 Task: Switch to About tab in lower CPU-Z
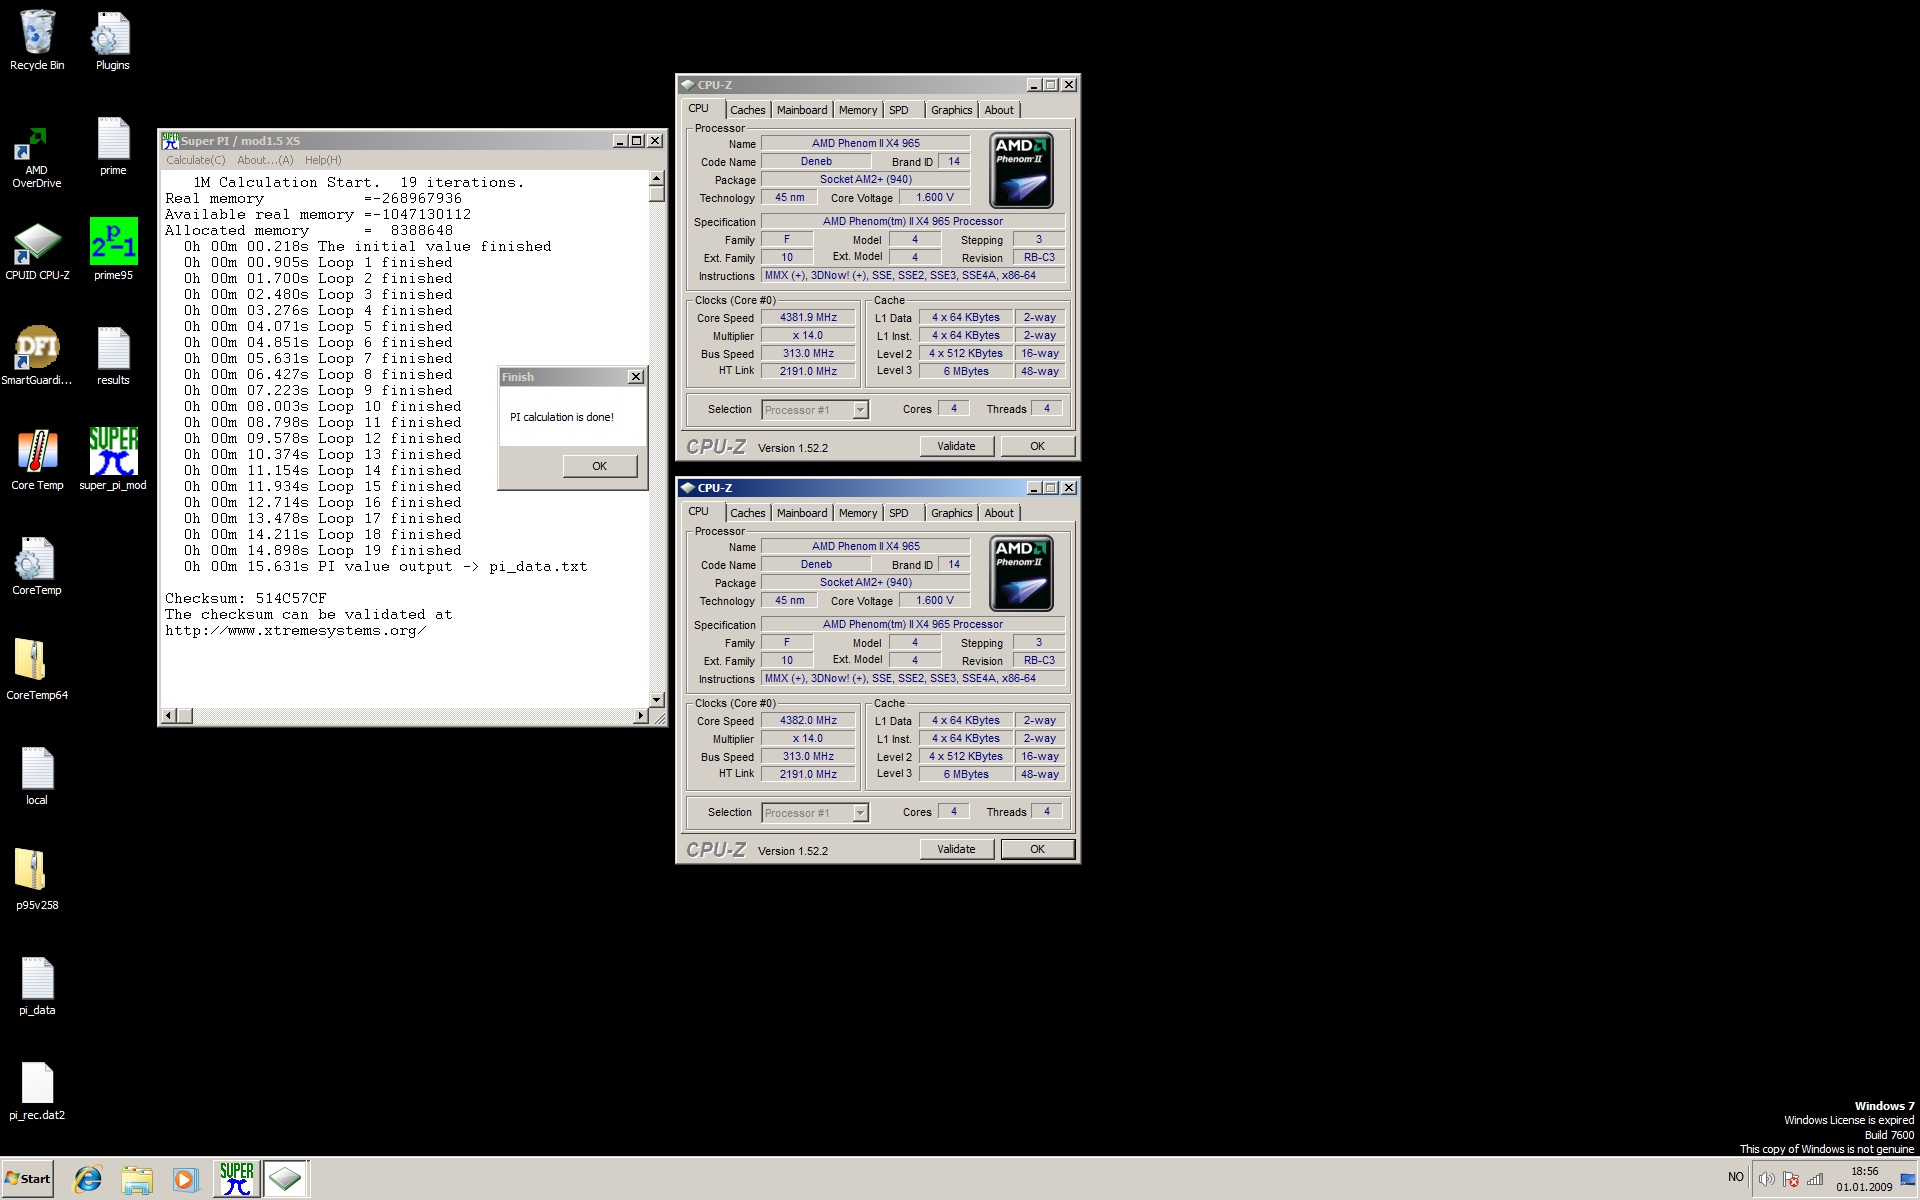999,513
